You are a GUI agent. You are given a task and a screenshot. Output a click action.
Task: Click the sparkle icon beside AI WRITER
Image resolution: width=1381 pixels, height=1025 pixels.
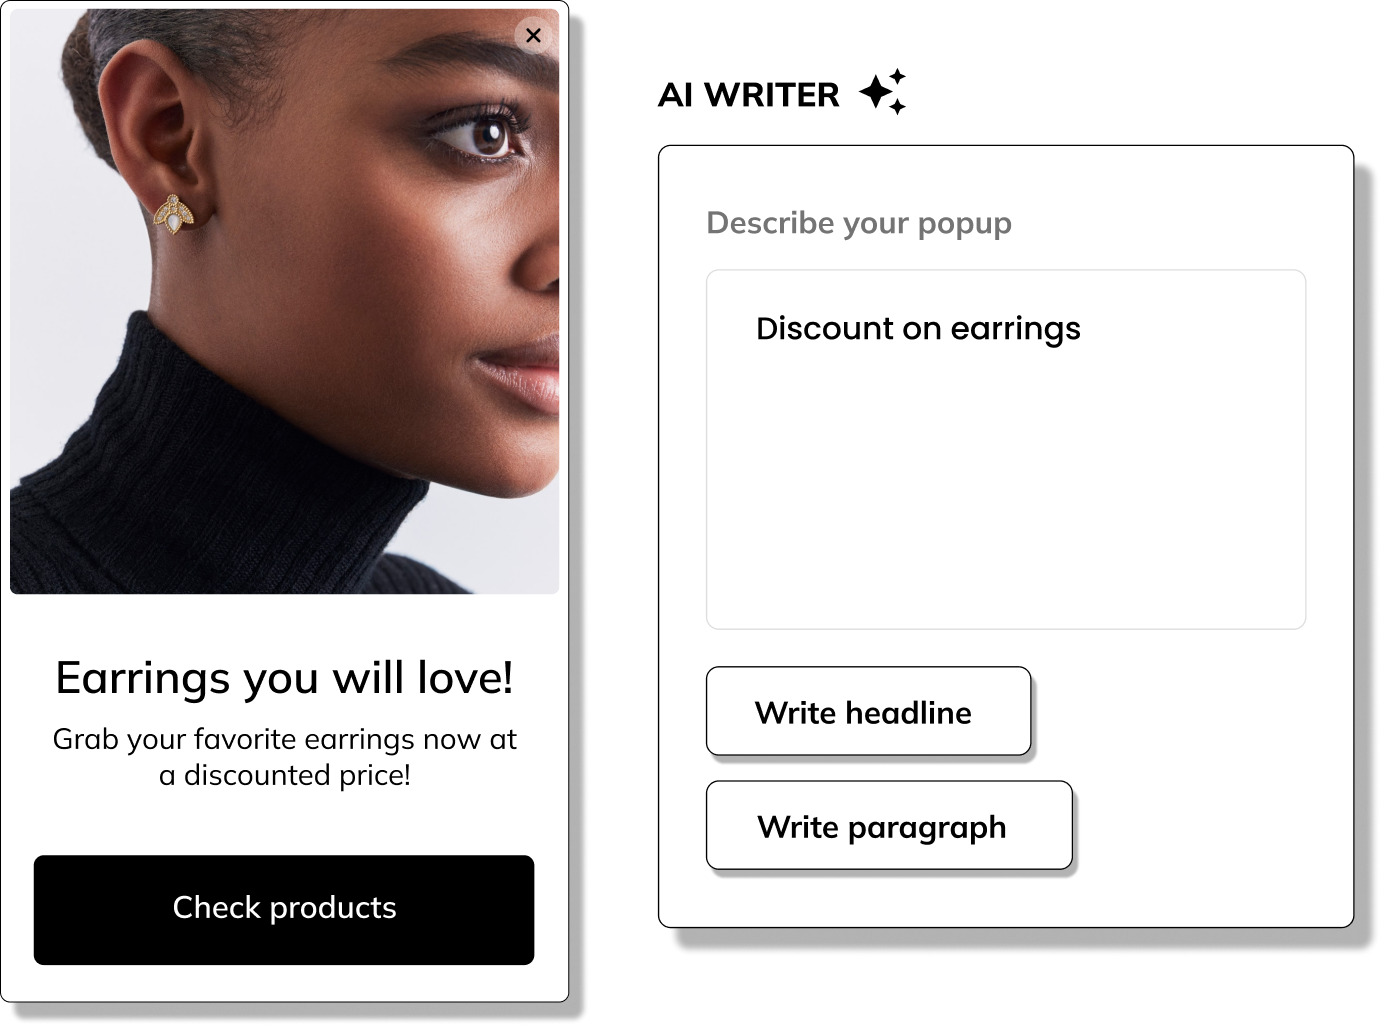(883, 92)
